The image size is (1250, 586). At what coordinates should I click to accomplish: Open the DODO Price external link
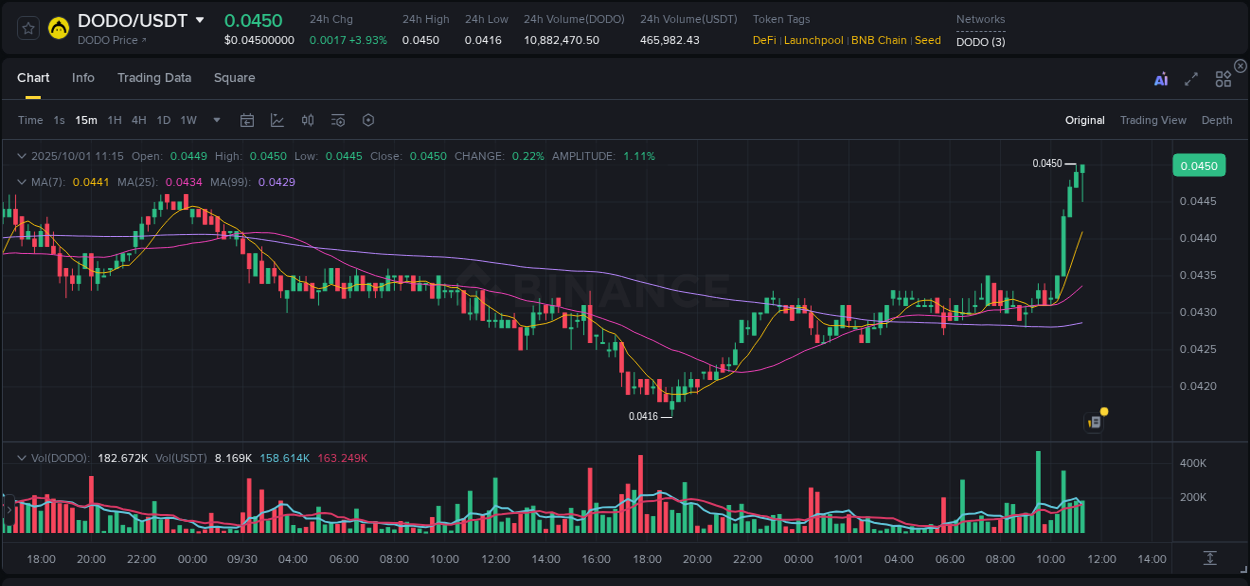110,40
